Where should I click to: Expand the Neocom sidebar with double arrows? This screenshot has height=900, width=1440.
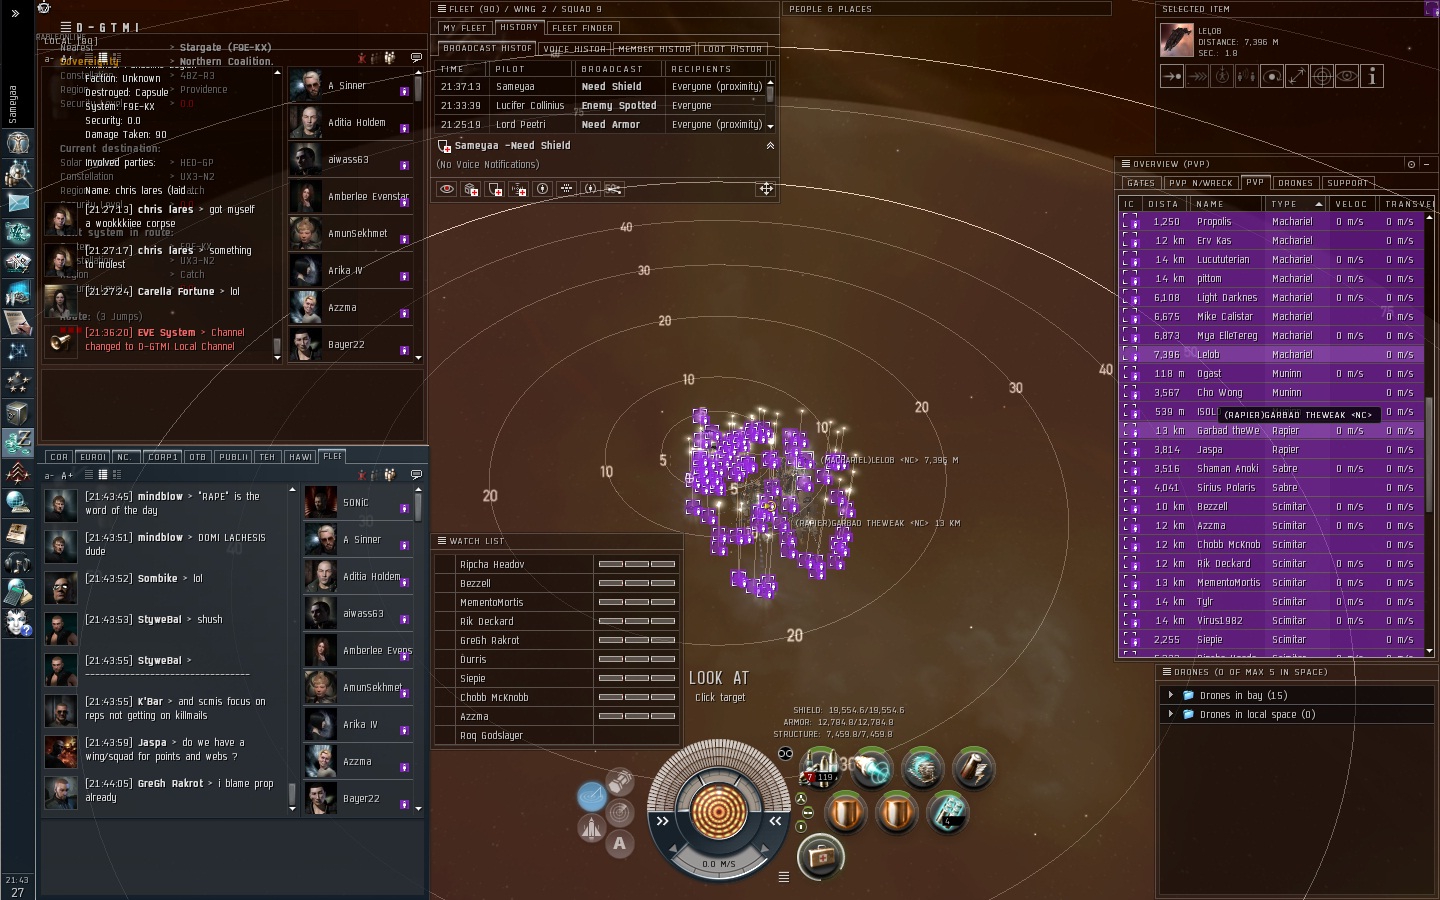(15, 14)
